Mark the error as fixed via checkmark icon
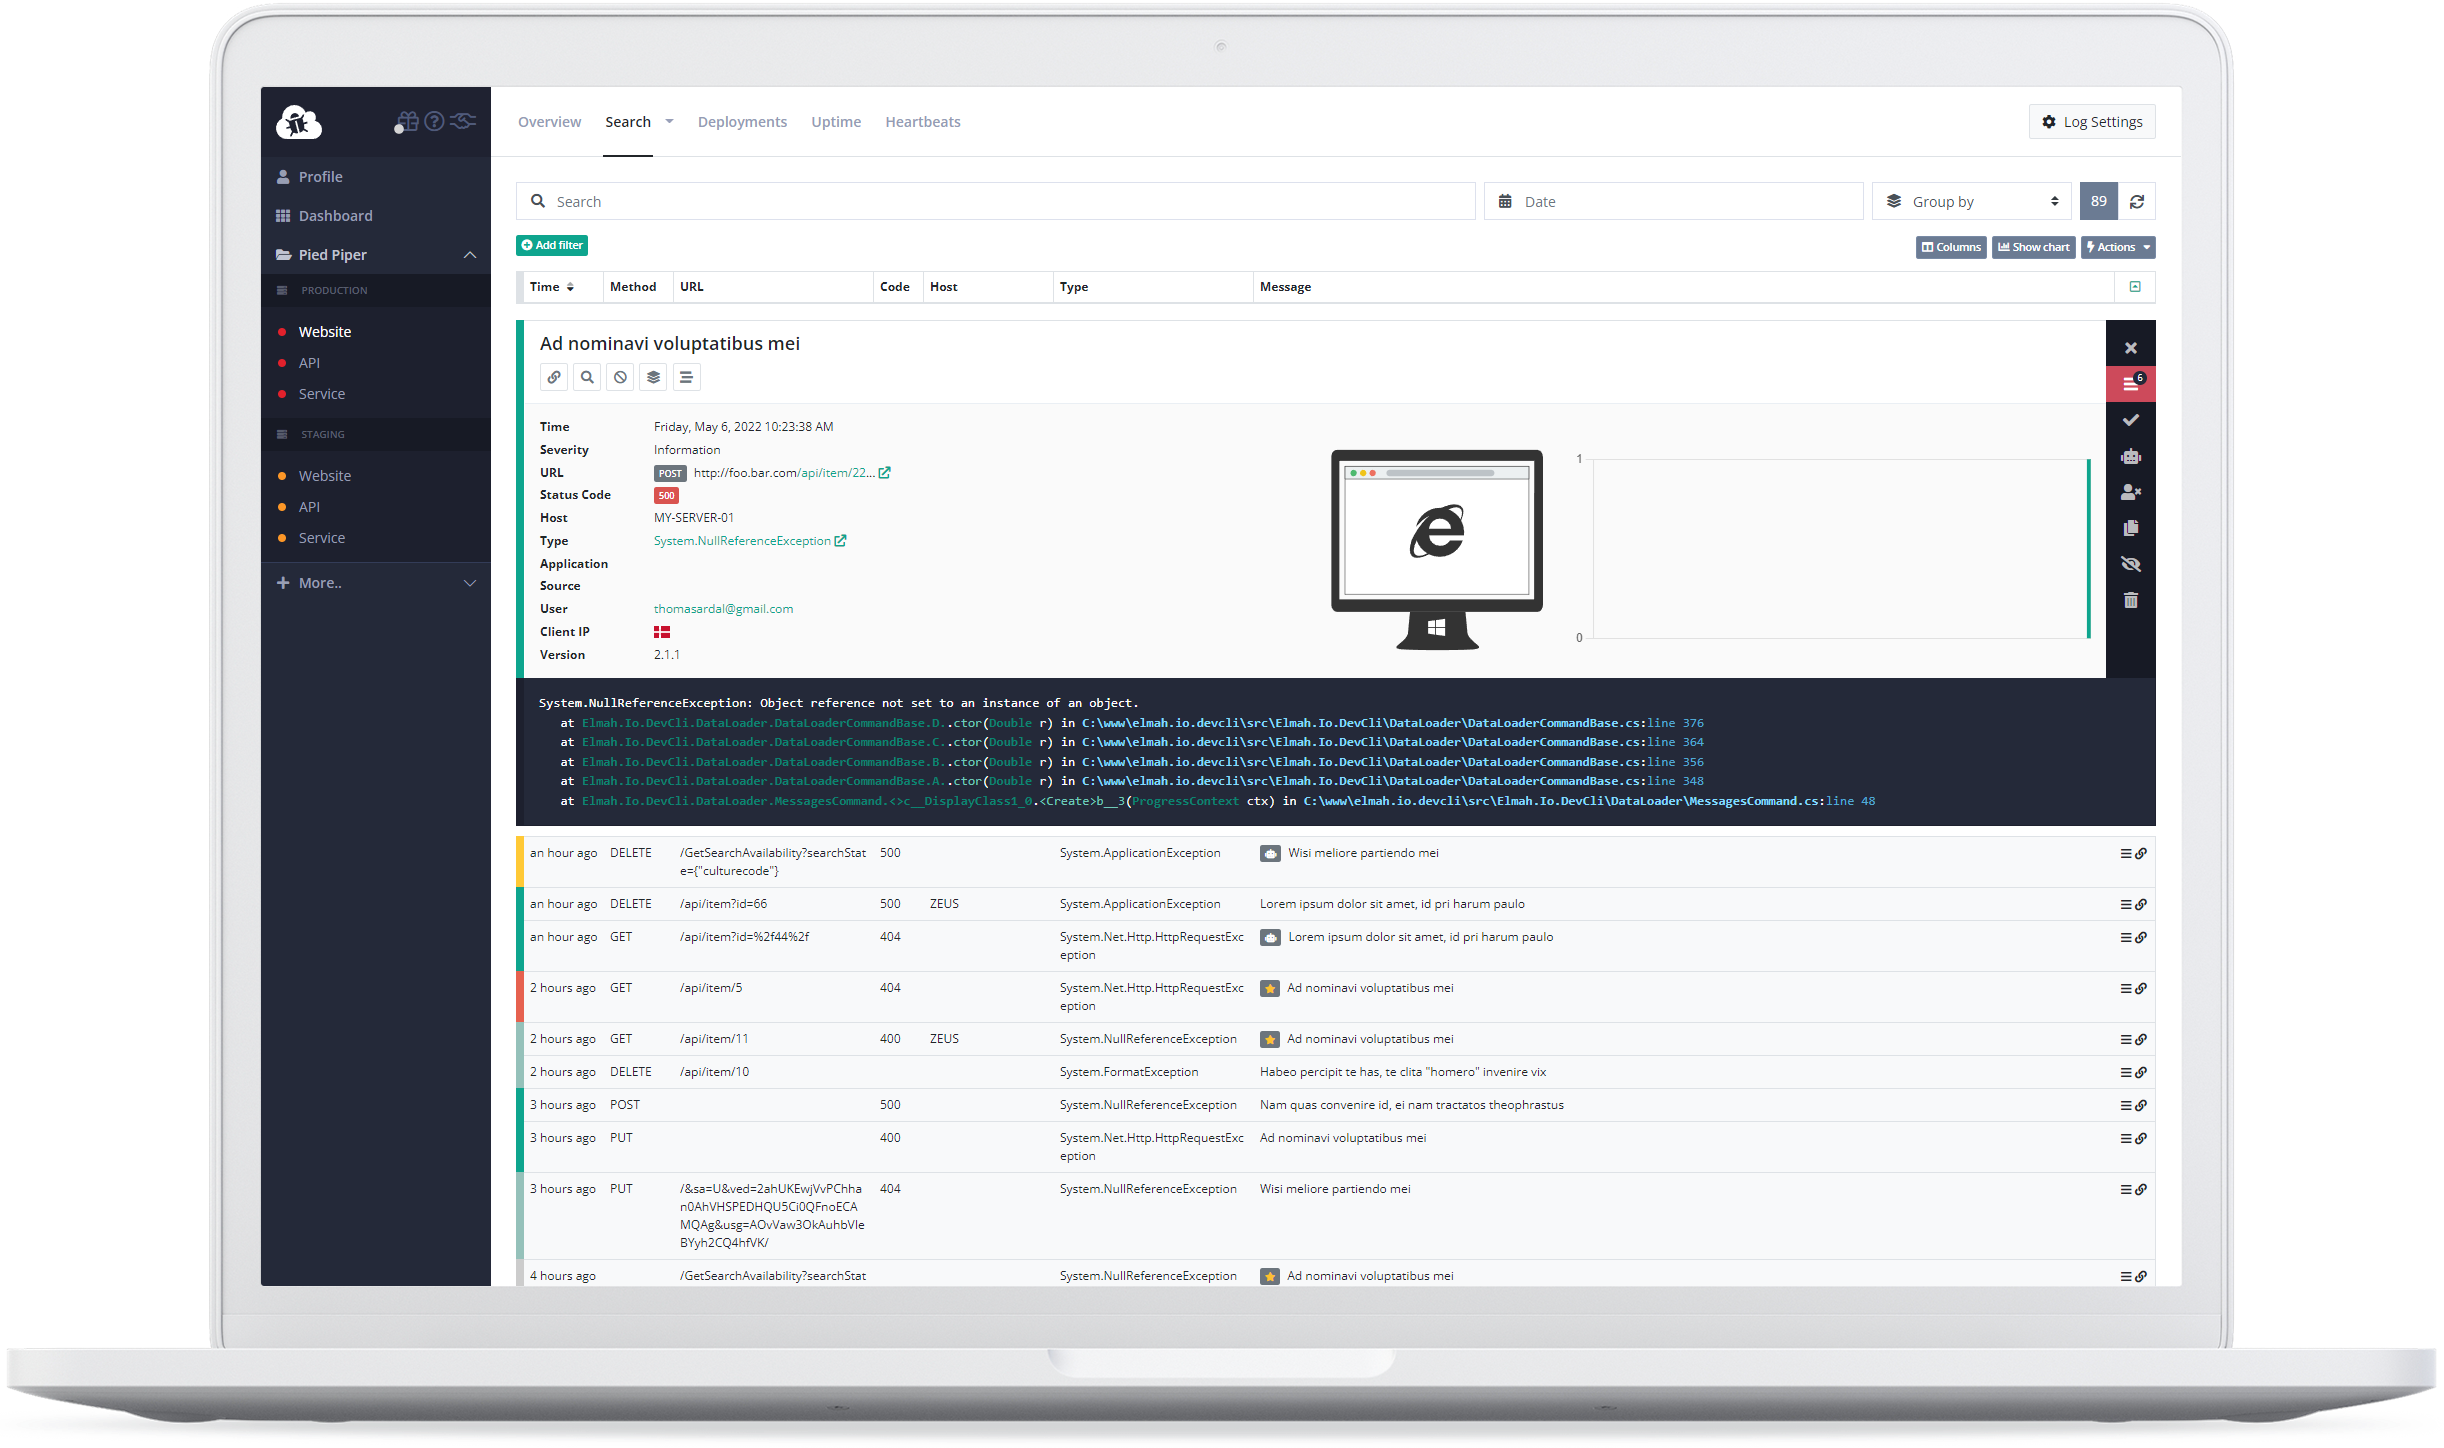 [2131, 419]
